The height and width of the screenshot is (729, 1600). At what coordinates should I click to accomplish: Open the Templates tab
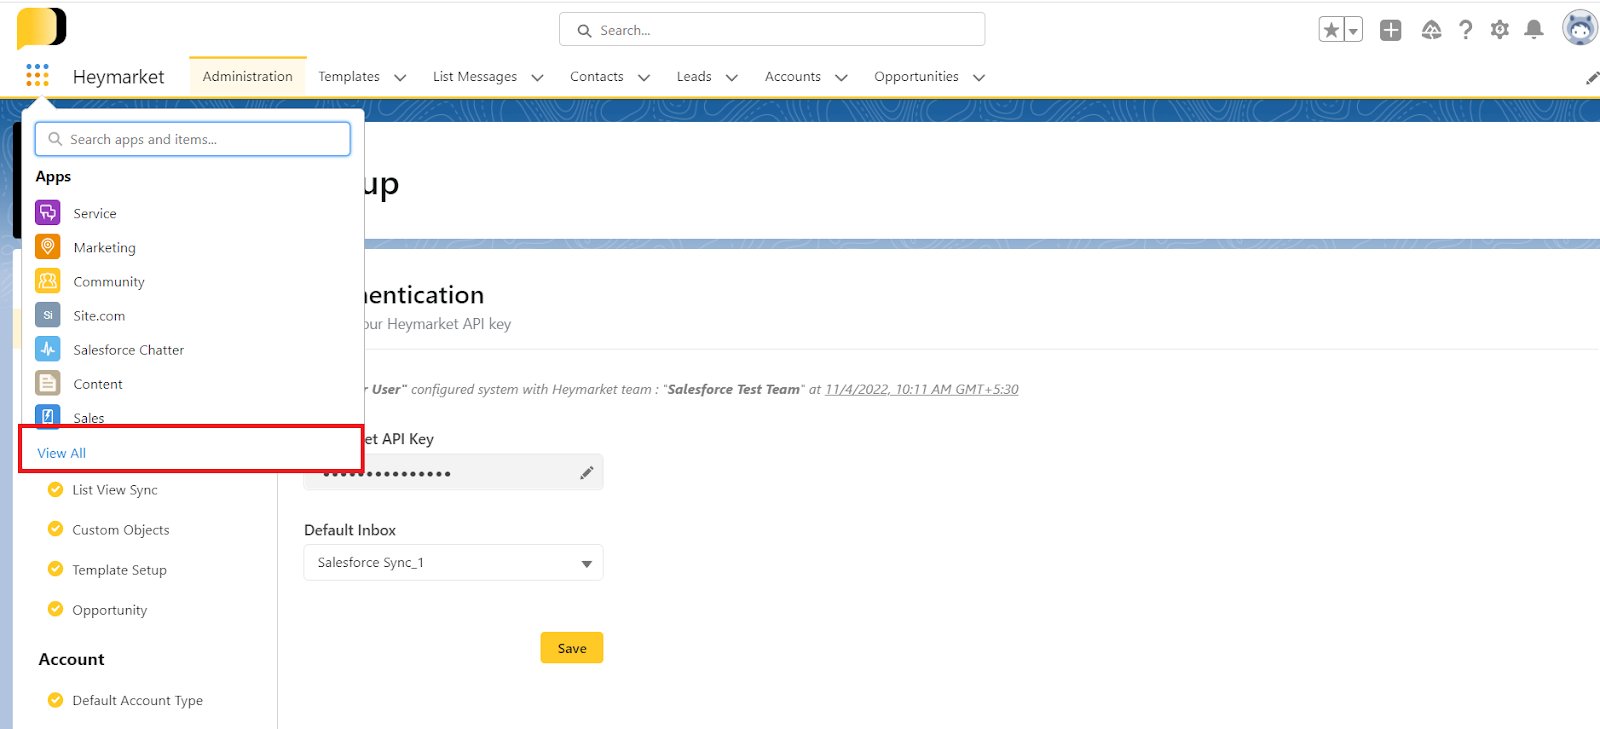click(349, 77)
